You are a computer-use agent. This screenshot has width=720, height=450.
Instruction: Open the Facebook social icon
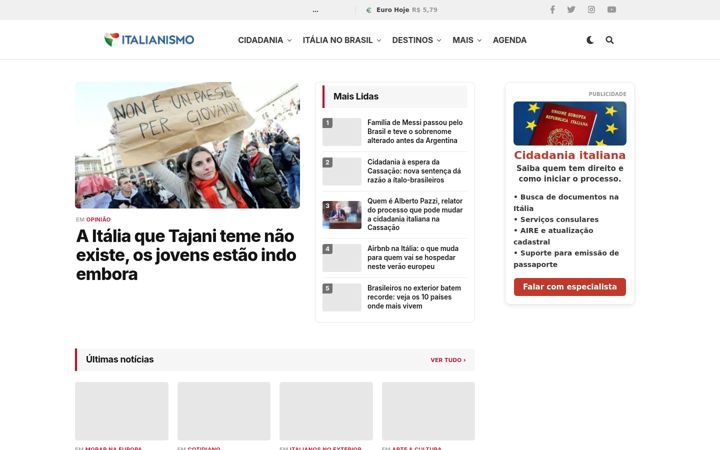coord(552,10)
